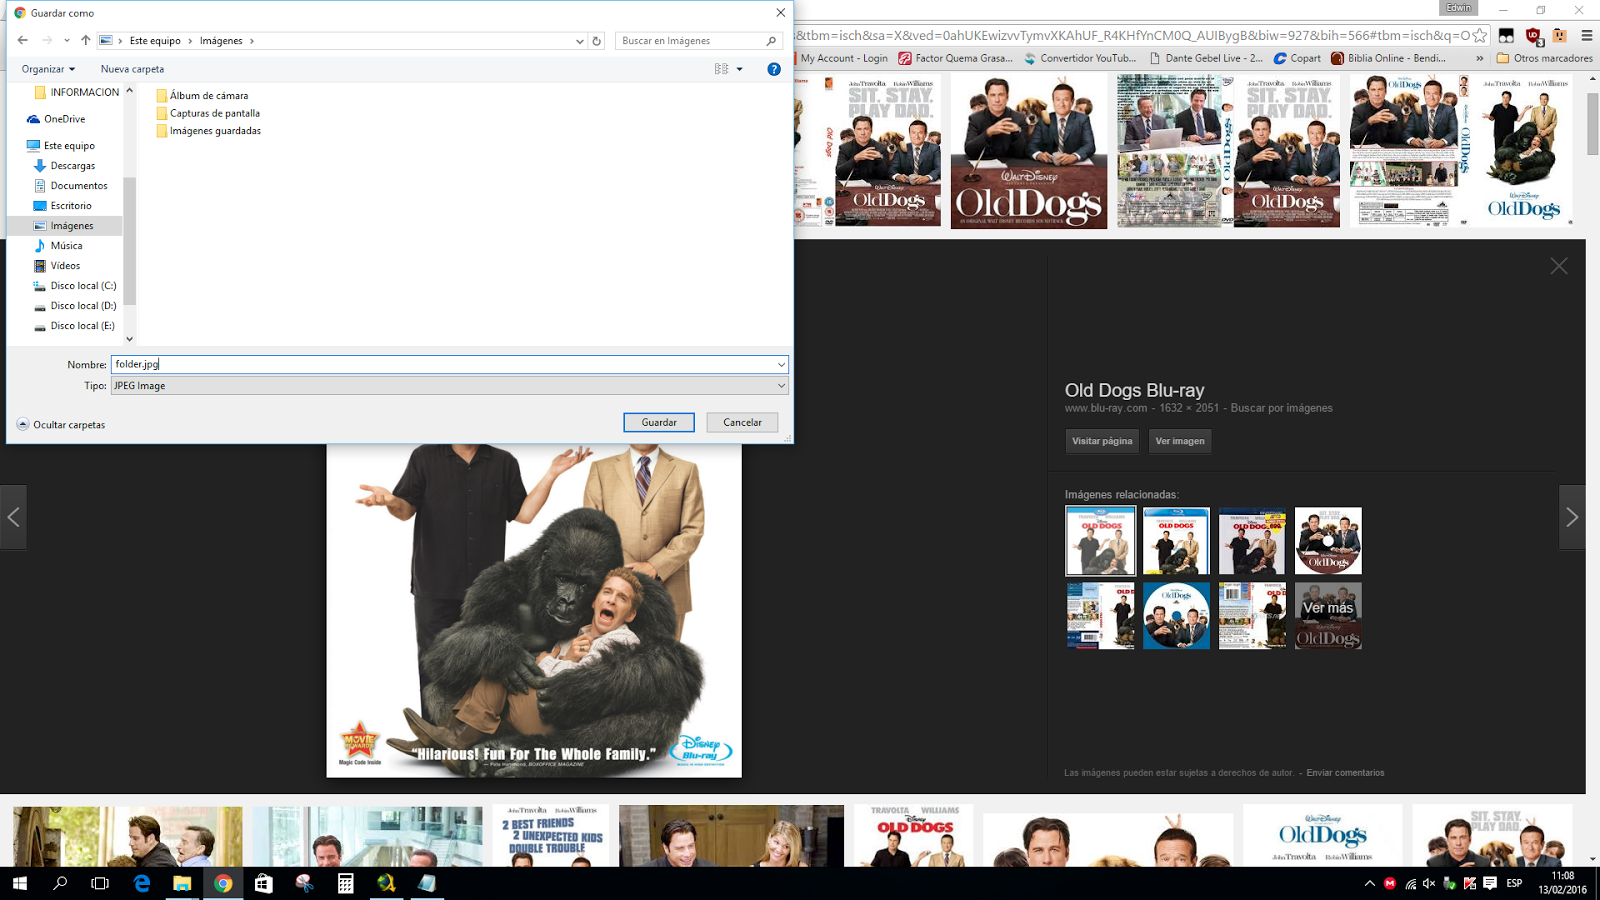Click the Chrome icon on the taskbar
The image size is (1600, 900).
[223, 883]
